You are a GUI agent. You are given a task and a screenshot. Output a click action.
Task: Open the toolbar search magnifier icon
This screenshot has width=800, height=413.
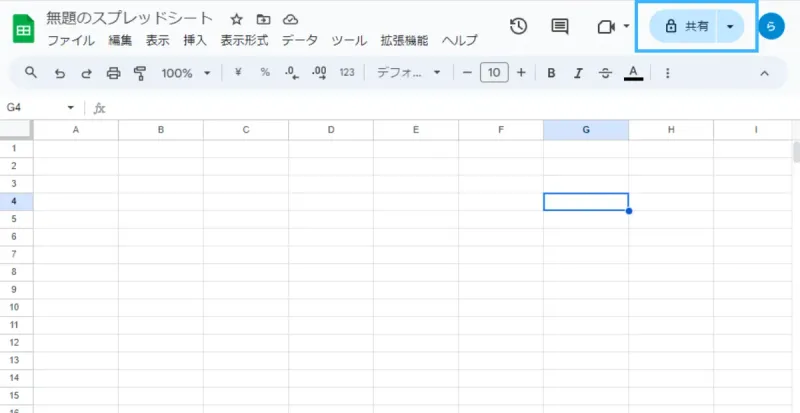pyautogui.click(x=31, y=72)
